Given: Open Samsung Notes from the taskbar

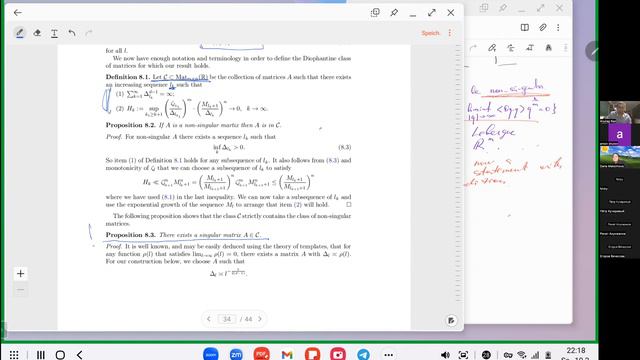Looking at the screenshot, I should point(313,354).
